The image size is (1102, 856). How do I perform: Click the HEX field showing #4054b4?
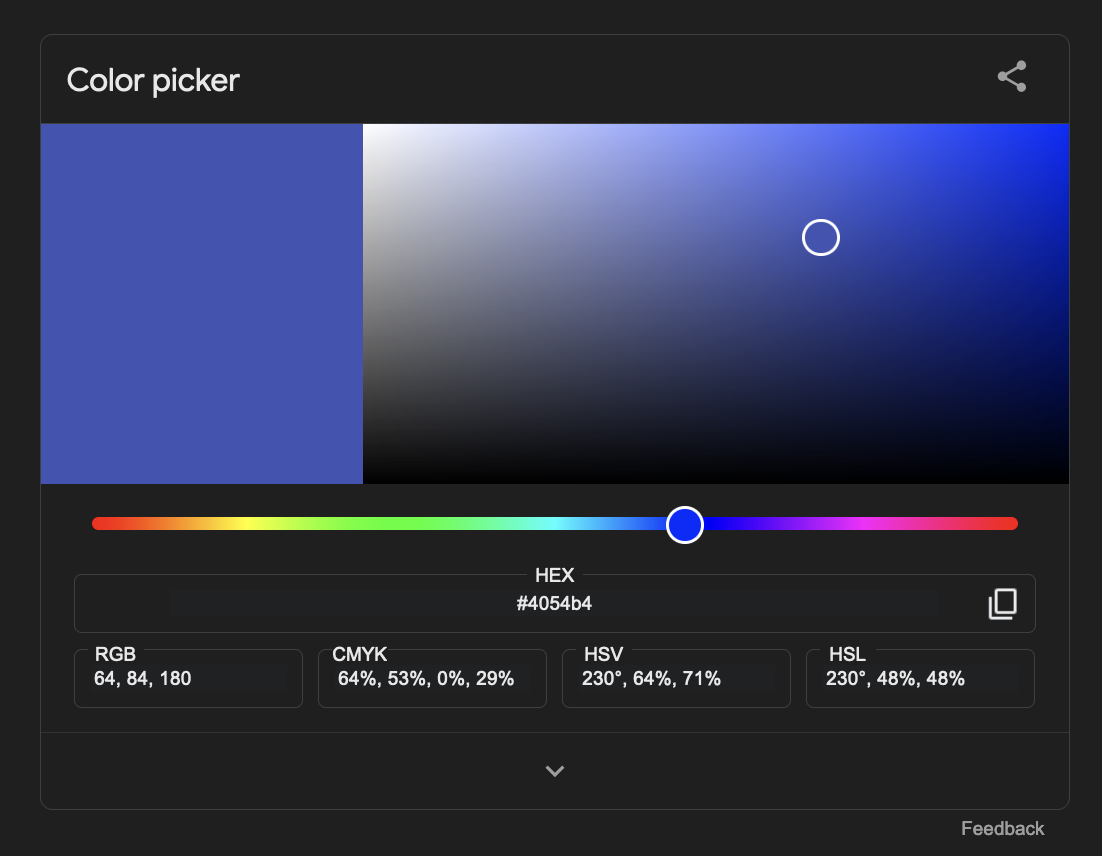pos(554,604)
